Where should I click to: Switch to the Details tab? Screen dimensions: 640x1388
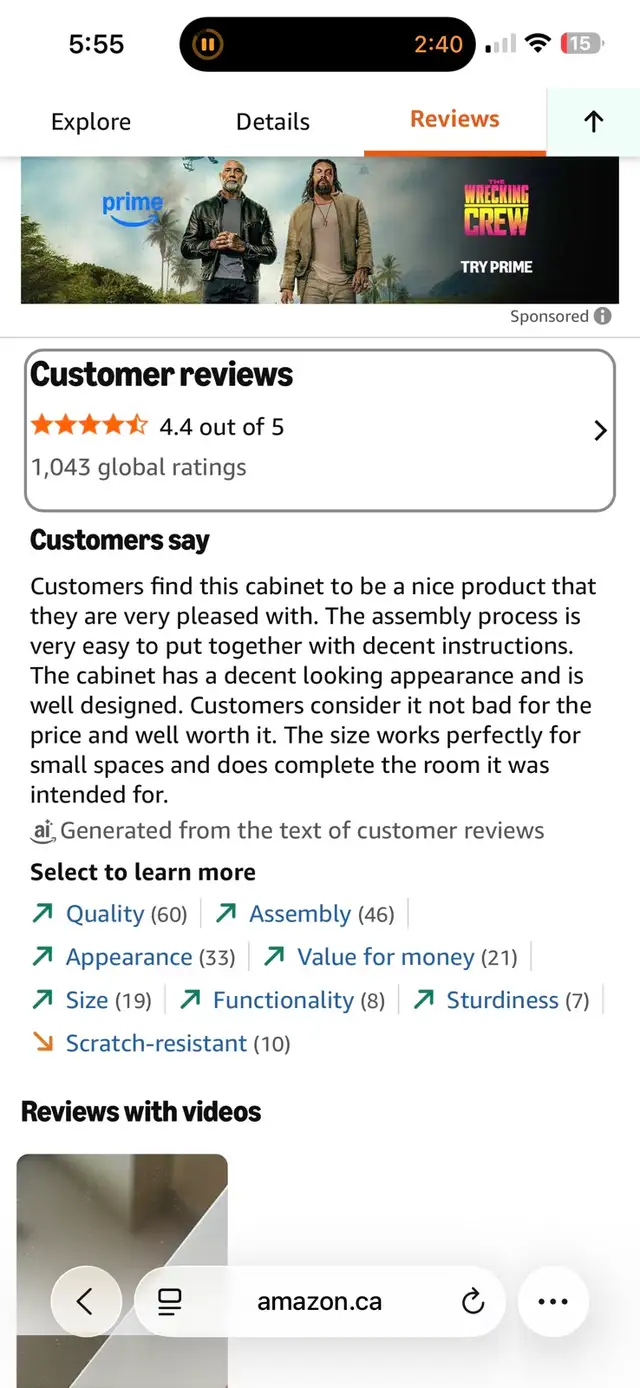[273, 122]
